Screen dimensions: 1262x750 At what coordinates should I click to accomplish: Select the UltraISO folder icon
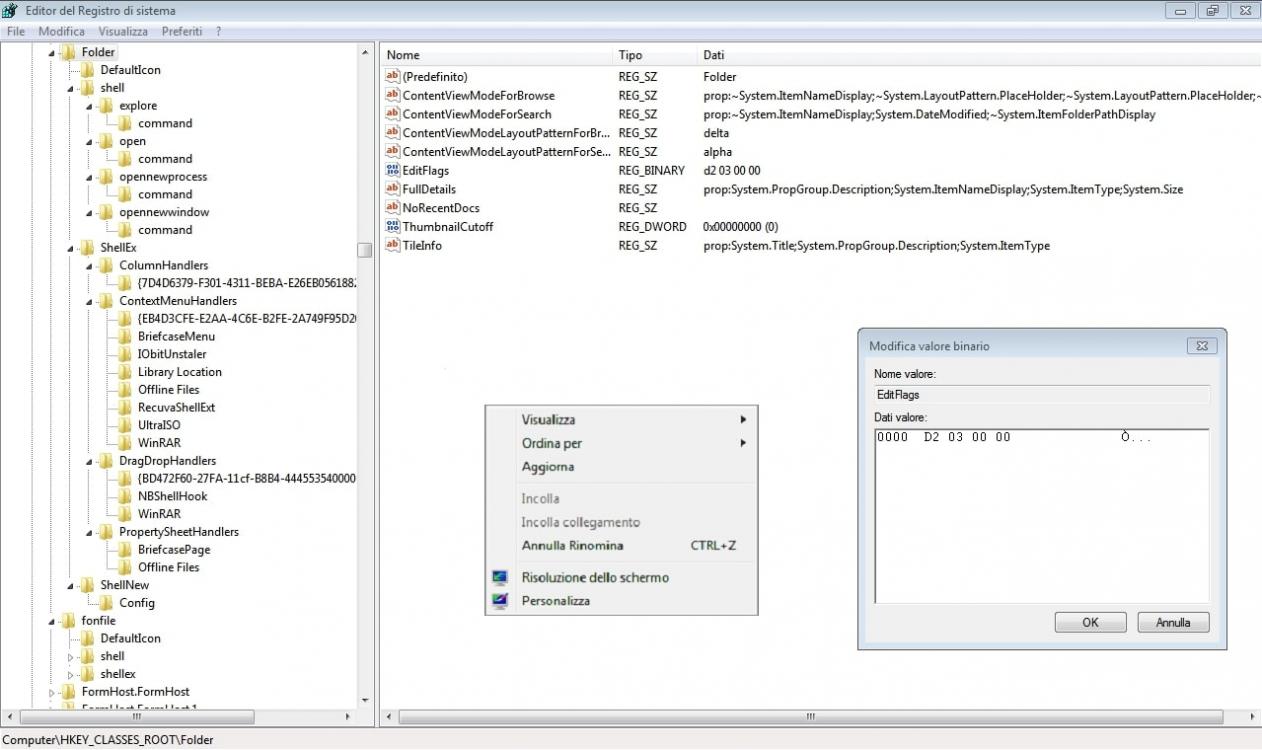coord(125,425)
